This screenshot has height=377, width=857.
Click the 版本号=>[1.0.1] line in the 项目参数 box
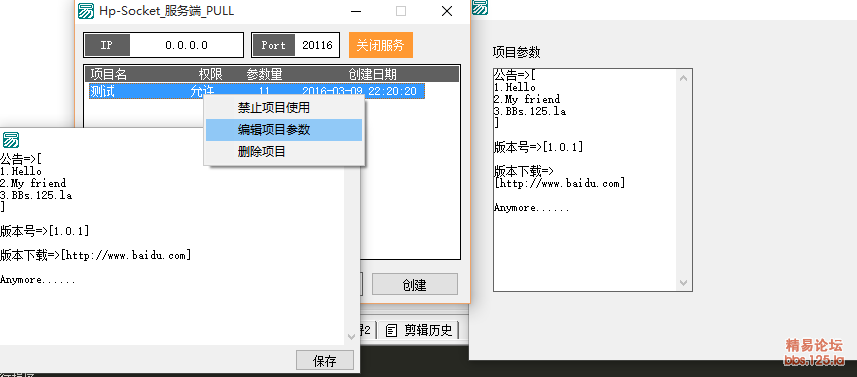click(x=538, y=146)
